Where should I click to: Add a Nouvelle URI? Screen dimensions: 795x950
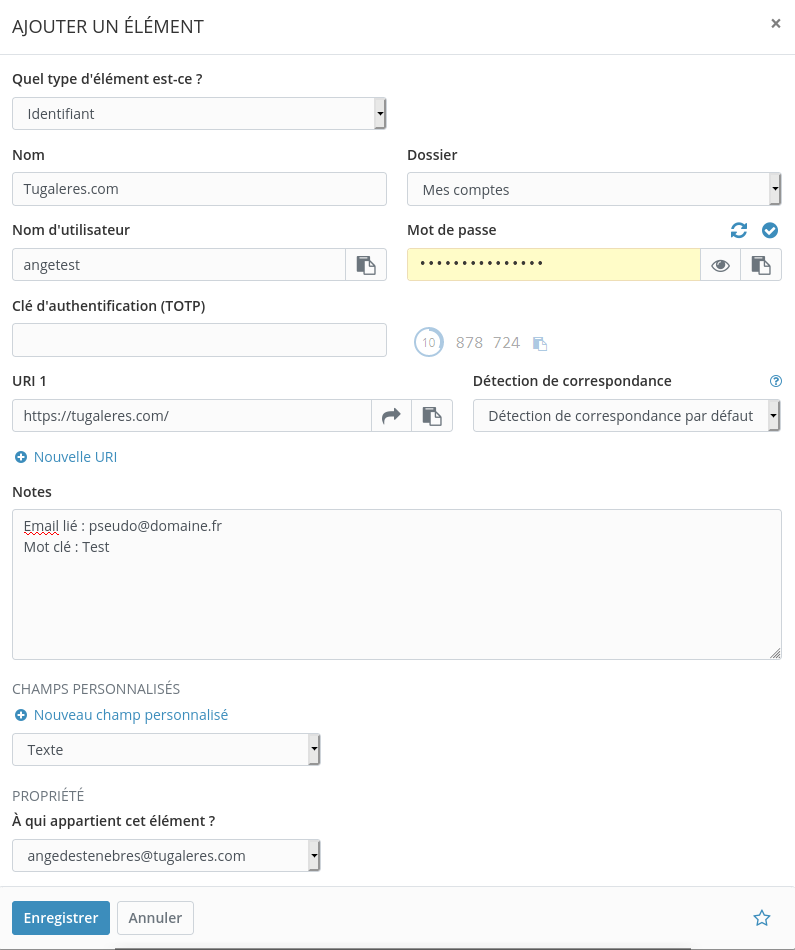(66, 457)
